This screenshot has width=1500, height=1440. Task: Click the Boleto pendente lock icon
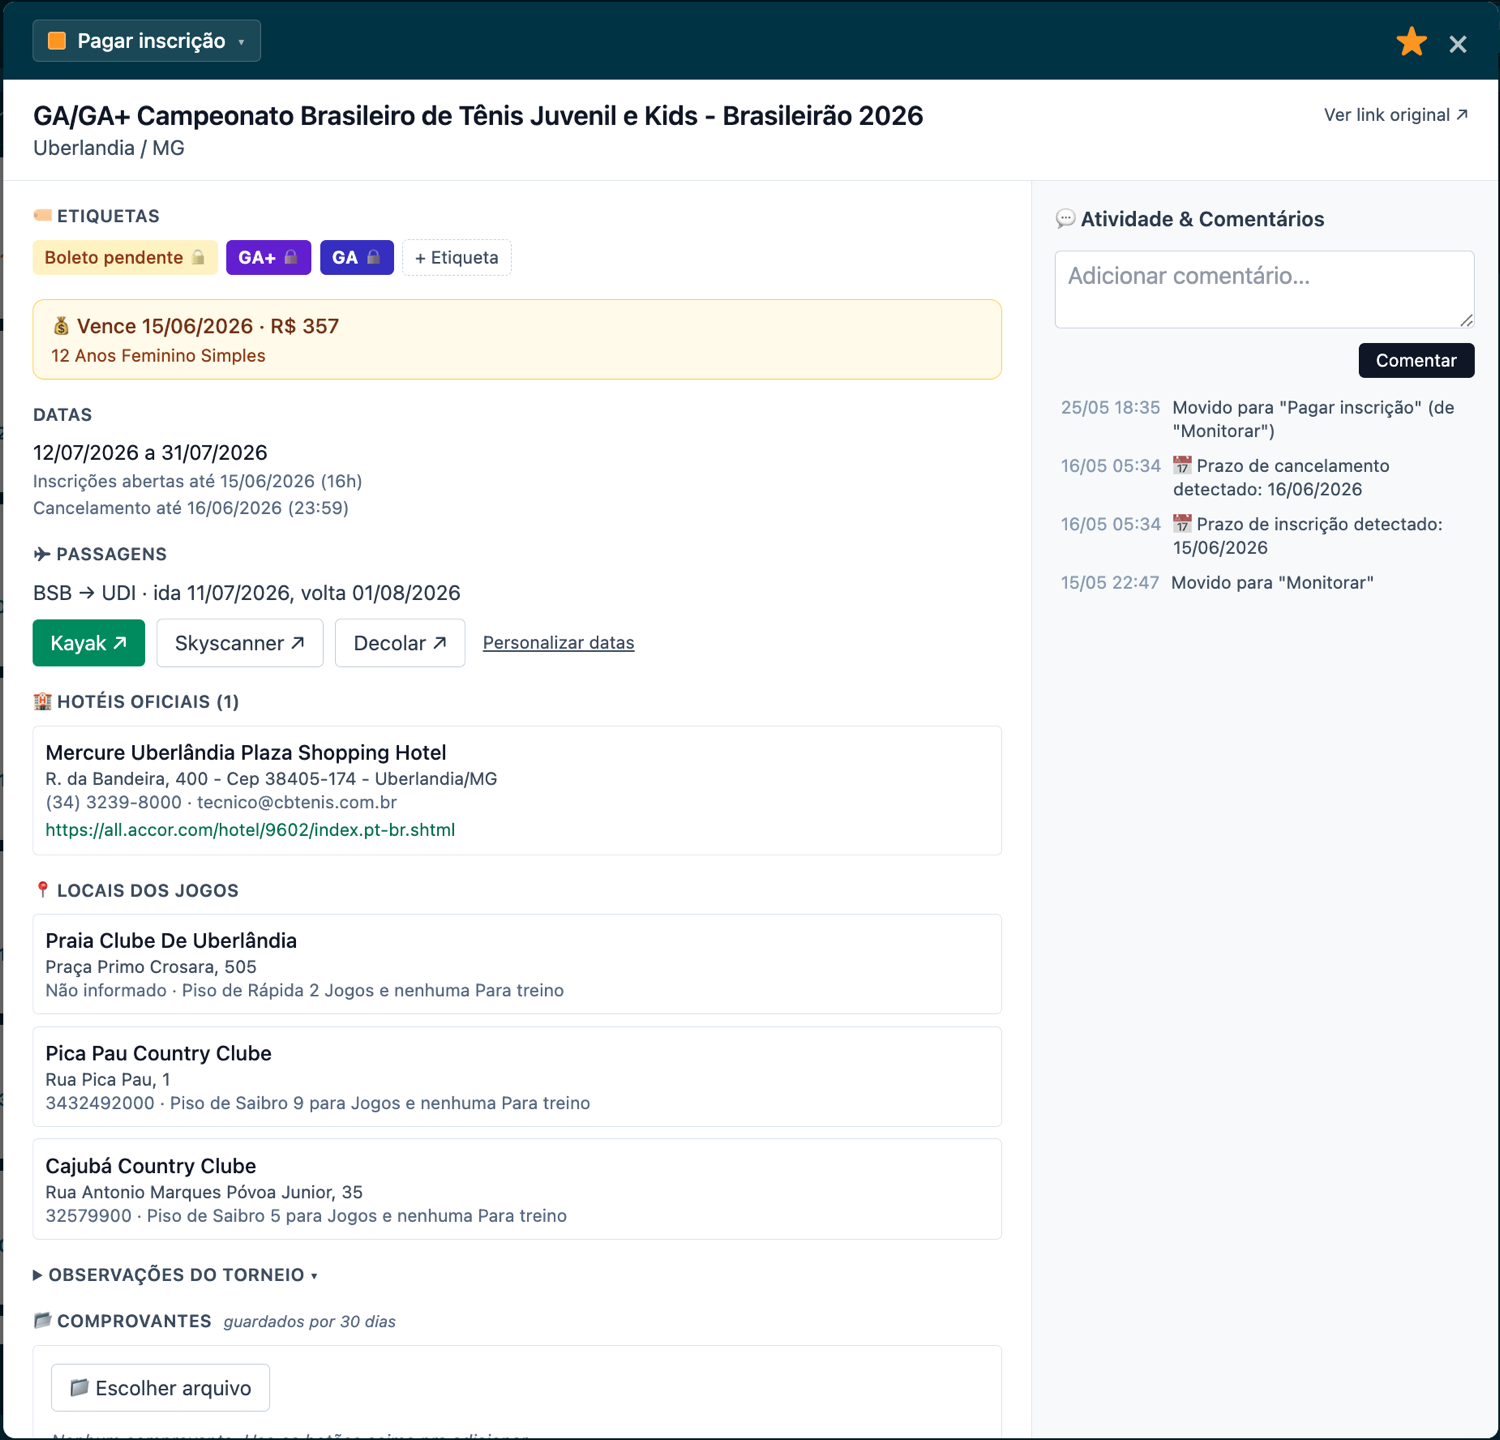(x=198, y=257)
